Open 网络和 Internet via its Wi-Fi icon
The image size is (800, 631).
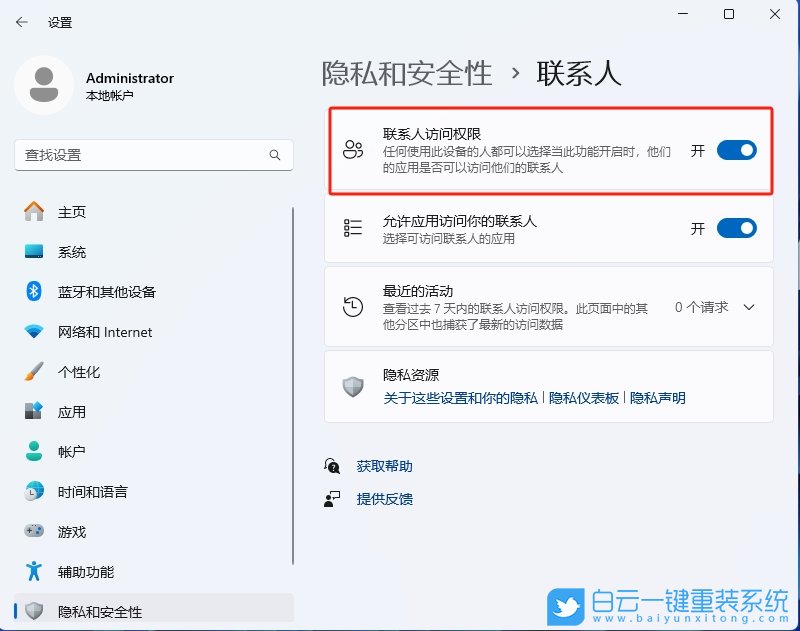(x=36, y=332)
